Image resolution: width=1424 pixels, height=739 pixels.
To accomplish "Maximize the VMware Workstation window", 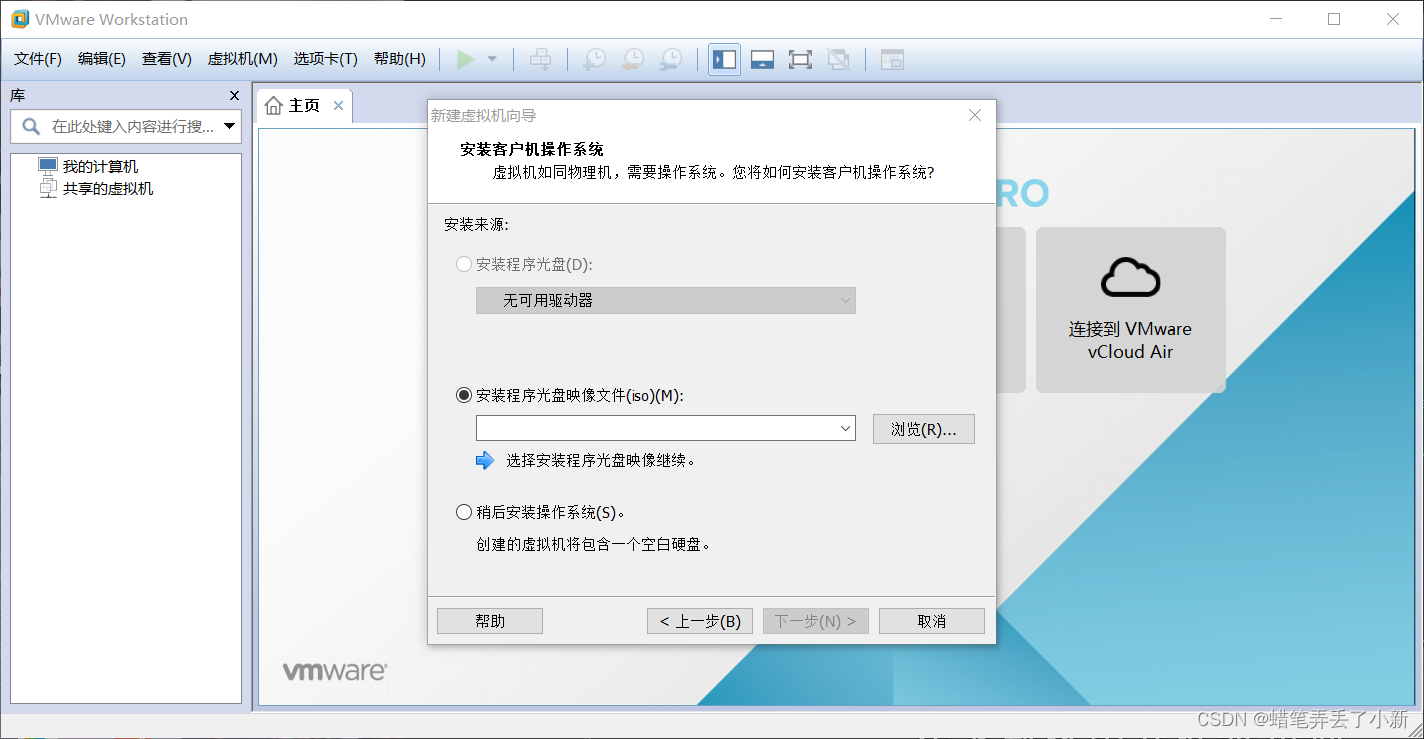I will 1333,19.
